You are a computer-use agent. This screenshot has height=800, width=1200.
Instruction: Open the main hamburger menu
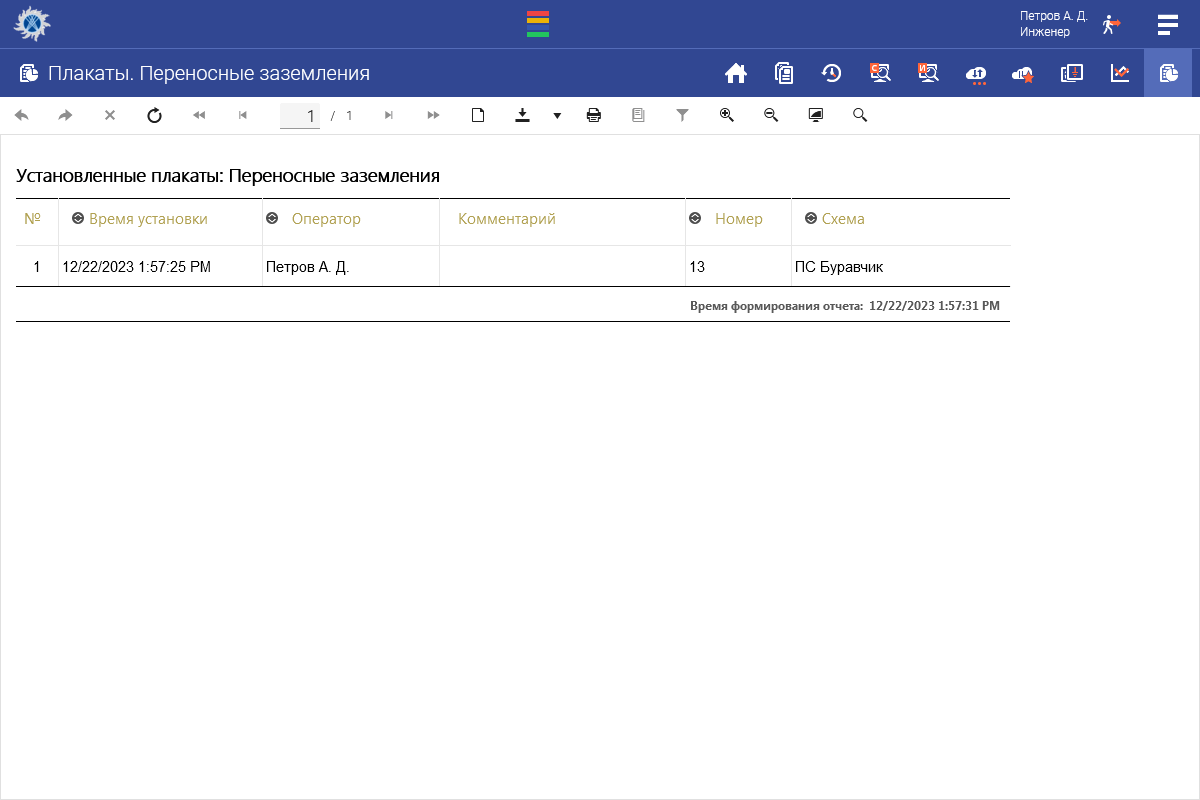coord(1167,24)
